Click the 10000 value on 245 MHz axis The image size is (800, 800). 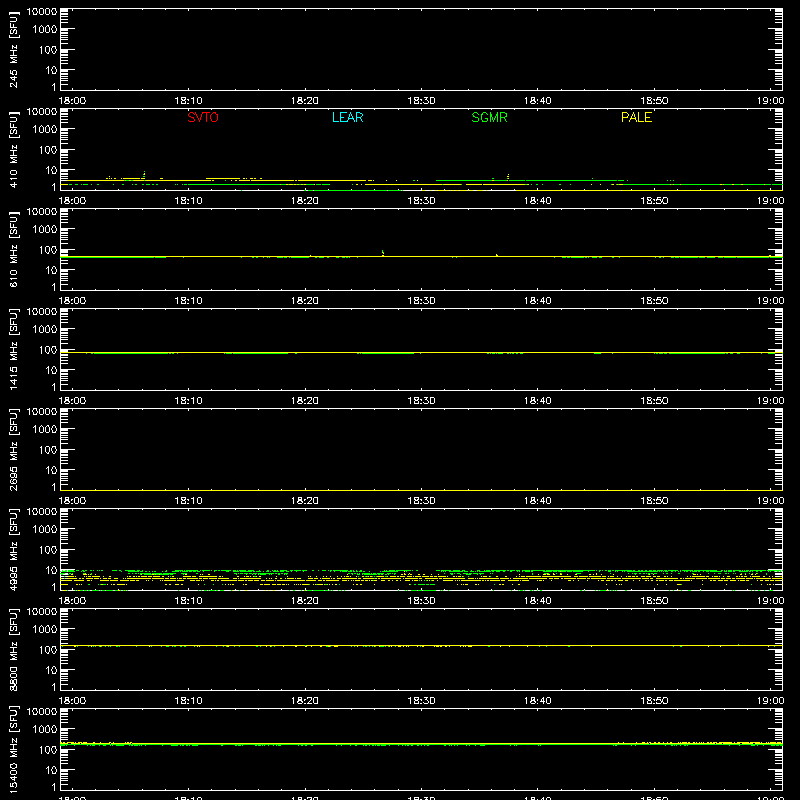coord(42,12)
